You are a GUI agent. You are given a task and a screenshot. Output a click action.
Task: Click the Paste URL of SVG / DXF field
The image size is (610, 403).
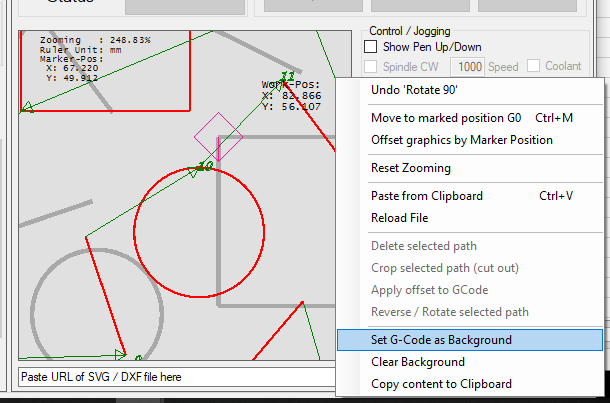(170, 377)
